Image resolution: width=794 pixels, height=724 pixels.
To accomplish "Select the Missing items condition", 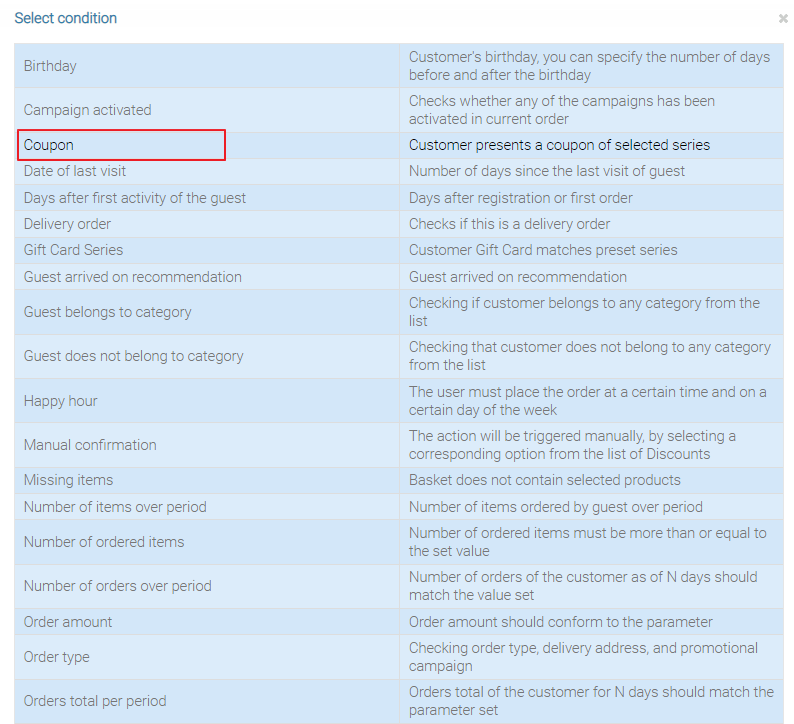I will pos(68,480).
